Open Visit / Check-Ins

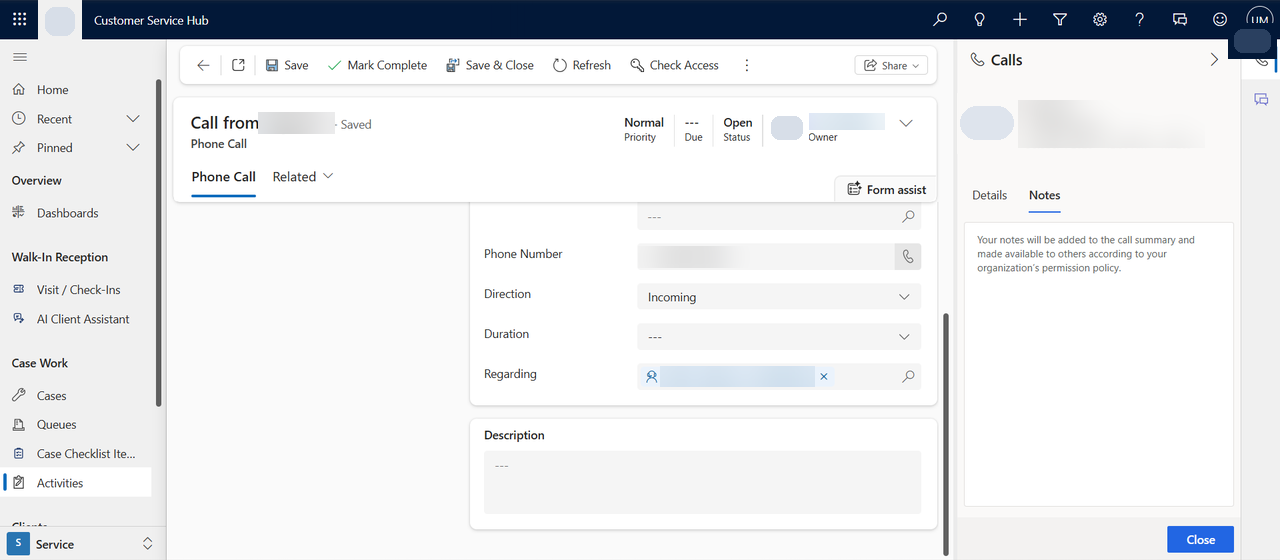tap(77, 290)
